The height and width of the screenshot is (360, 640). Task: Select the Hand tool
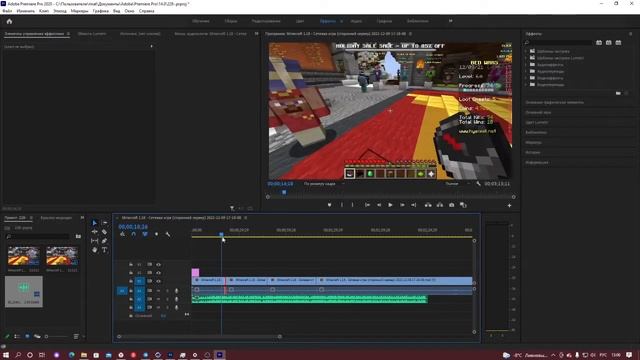point(94,250)
